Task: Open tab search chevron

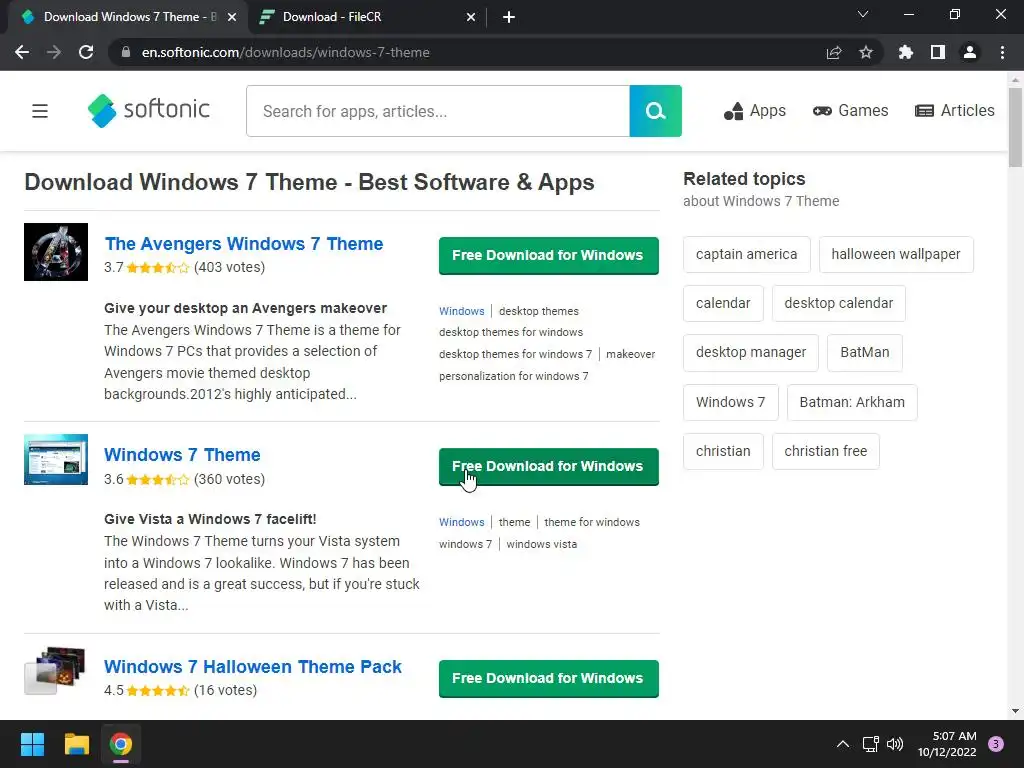Action: pyautogui.click(x=863, y=14)
